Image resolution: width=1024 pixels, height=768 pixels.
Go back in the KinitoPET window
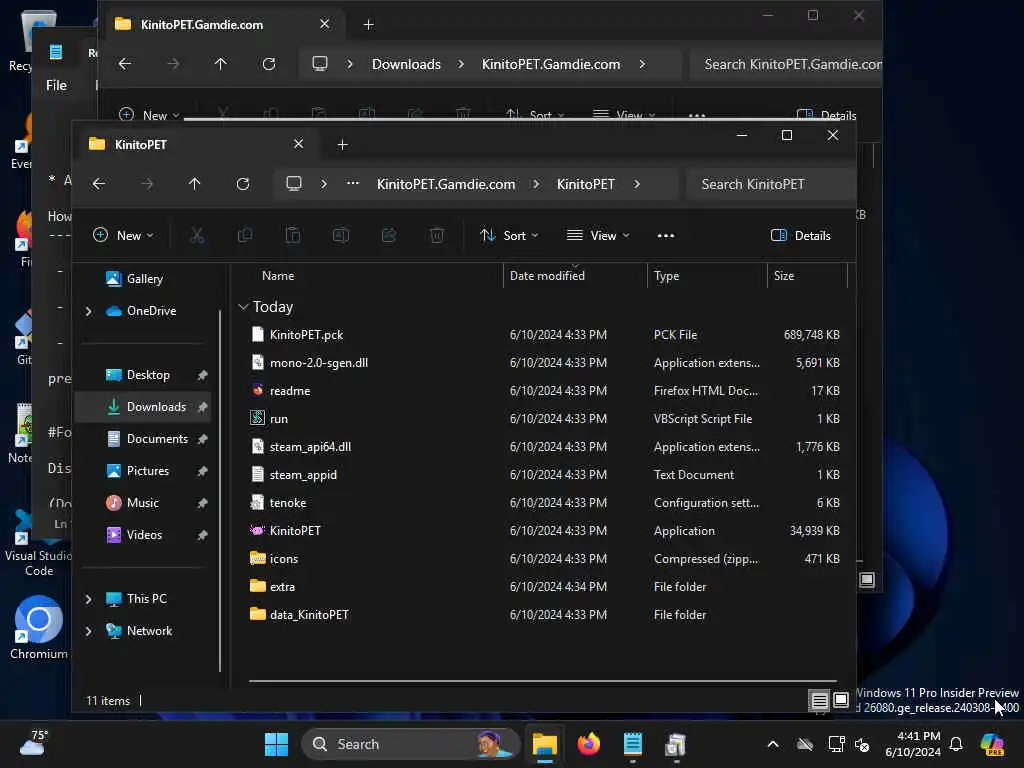(x=99, y=184)
